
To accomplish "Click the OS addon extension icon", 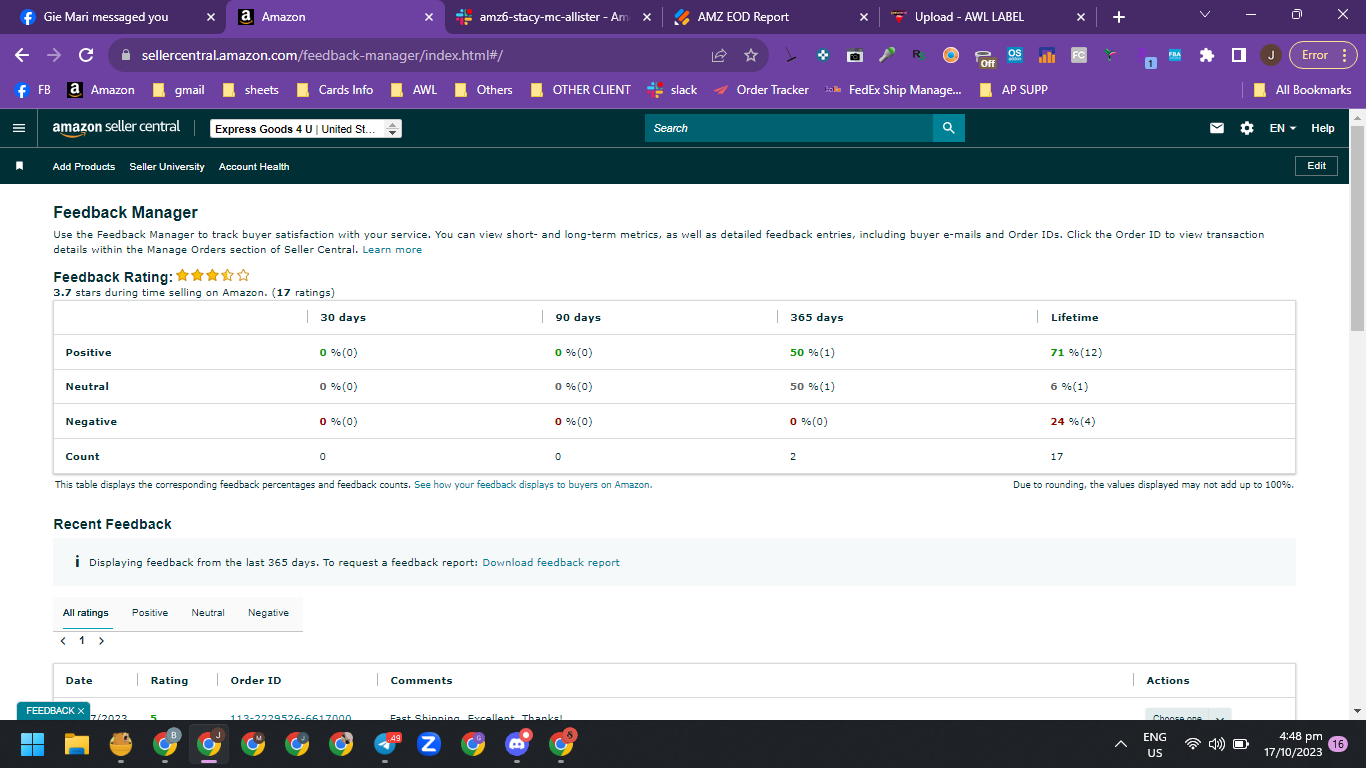I will 1015,55.
